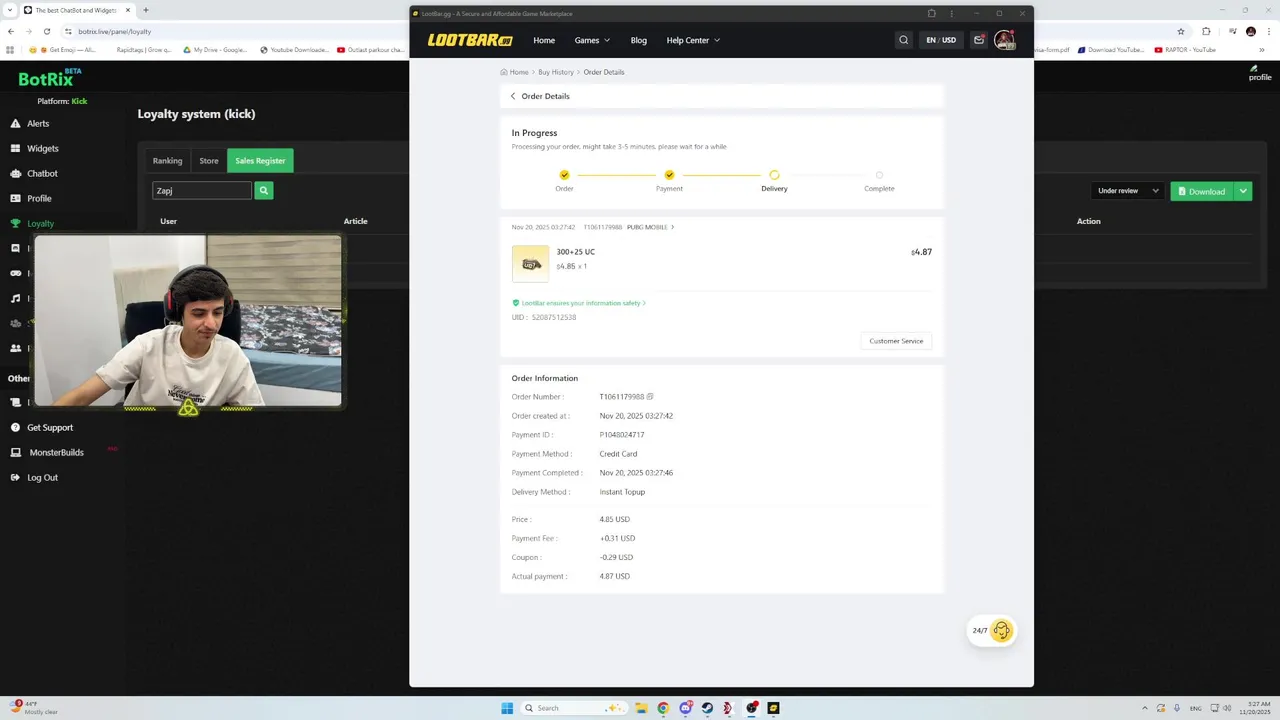1280x720 pixels.
Task: Open Steam from the taskbar
Action: 707,708
